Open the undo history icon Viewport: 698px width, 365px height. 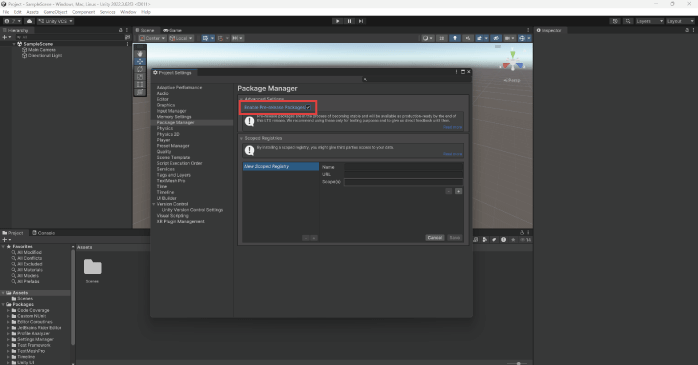tap(615, 21)
